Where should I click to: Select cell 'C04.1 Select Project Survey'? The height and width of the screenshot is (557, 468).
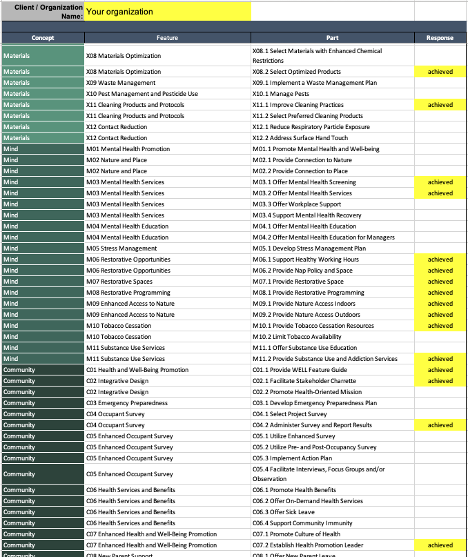(333, 414)
